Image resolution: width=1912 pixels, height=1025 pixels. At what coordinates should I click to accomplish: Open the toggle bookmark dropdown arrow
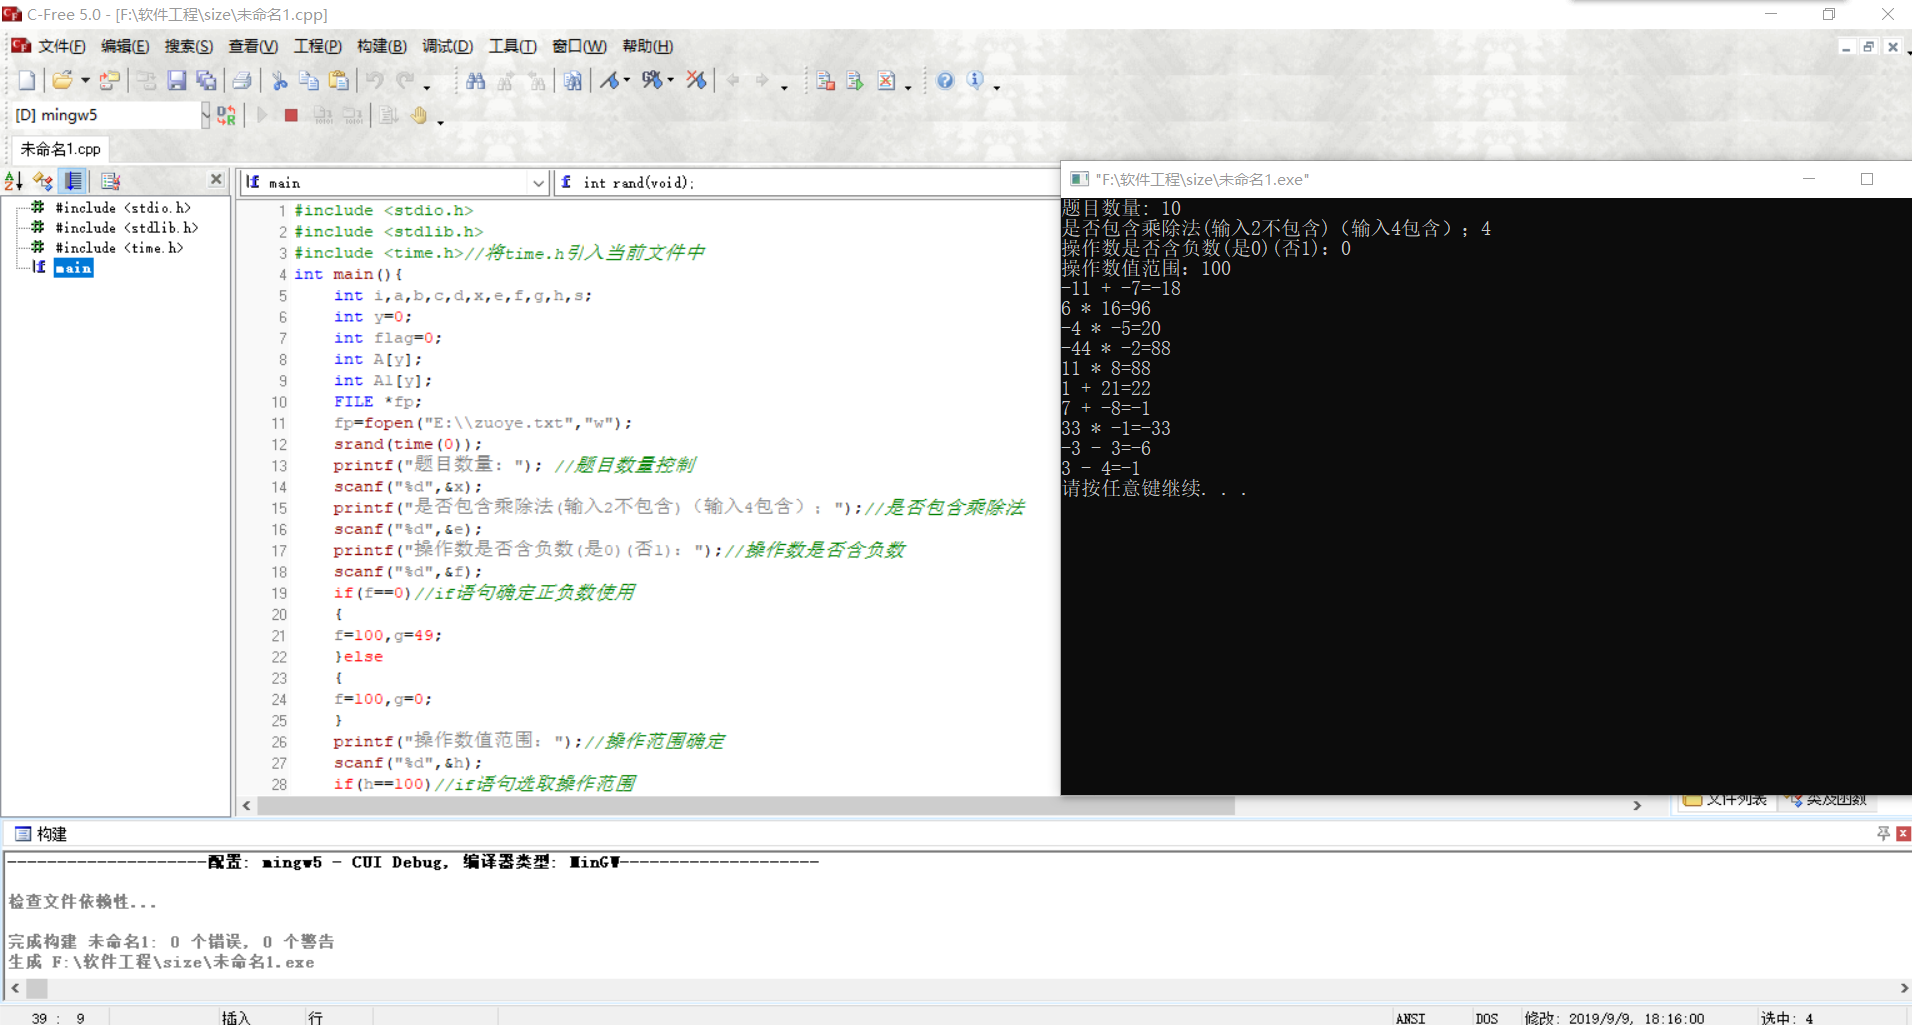coord(627,81)
